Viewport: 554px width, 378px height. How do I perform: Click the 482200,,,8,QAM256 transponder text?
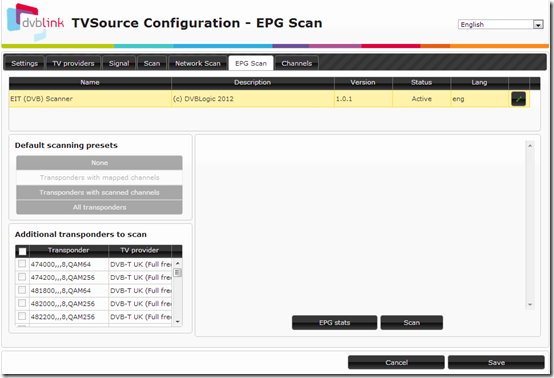coord(63,317)
